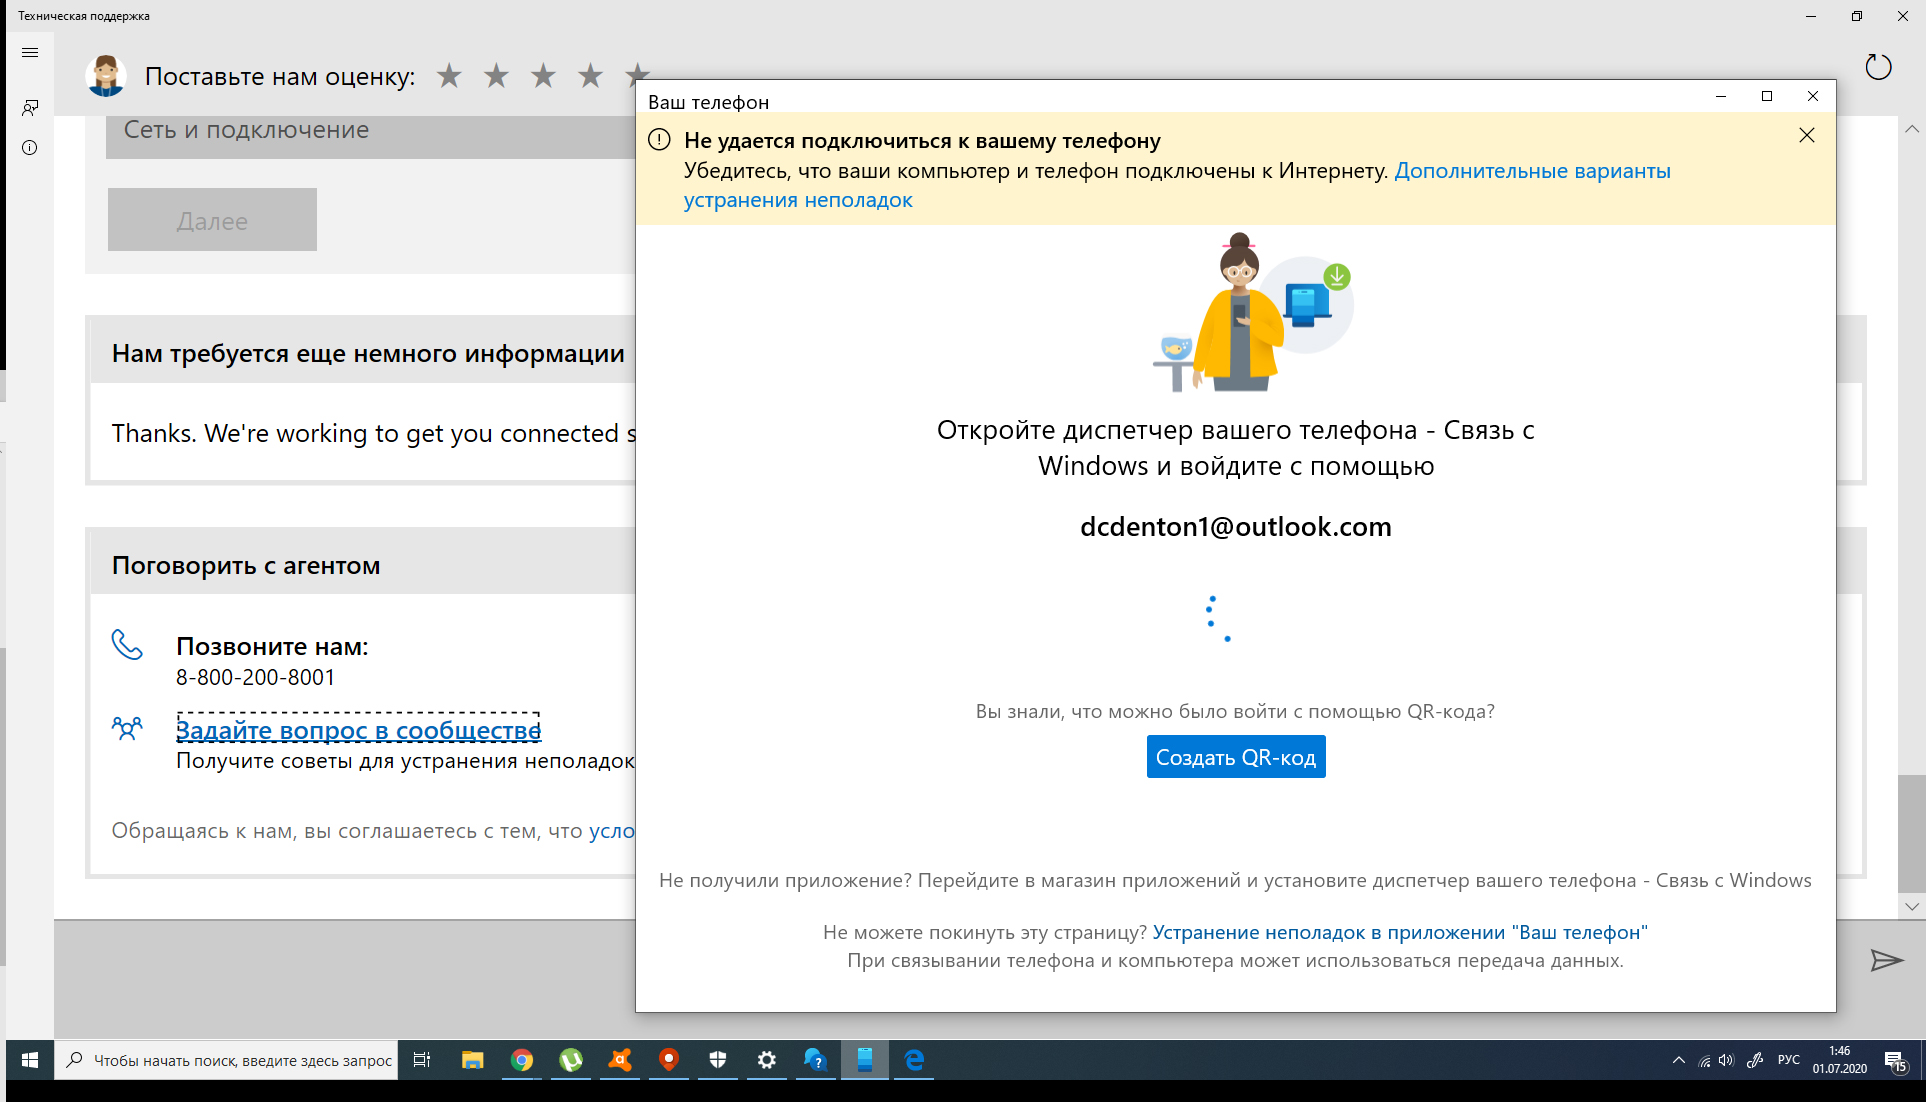Screen dimensions: 1926x1102
Task: Click the taskbar search box
Action: [x=227, y=1060]
